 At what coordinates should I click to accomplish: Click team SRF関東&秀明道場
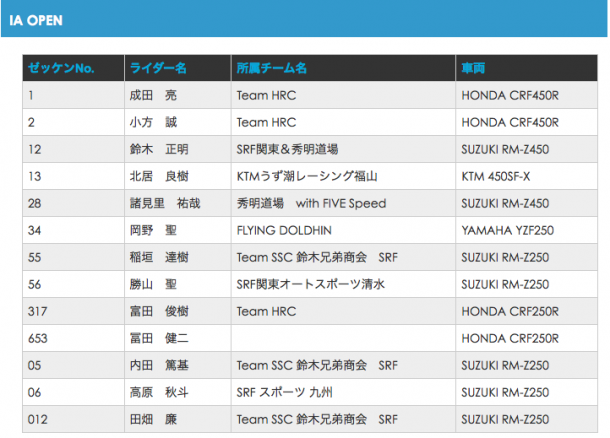[287, 149]
